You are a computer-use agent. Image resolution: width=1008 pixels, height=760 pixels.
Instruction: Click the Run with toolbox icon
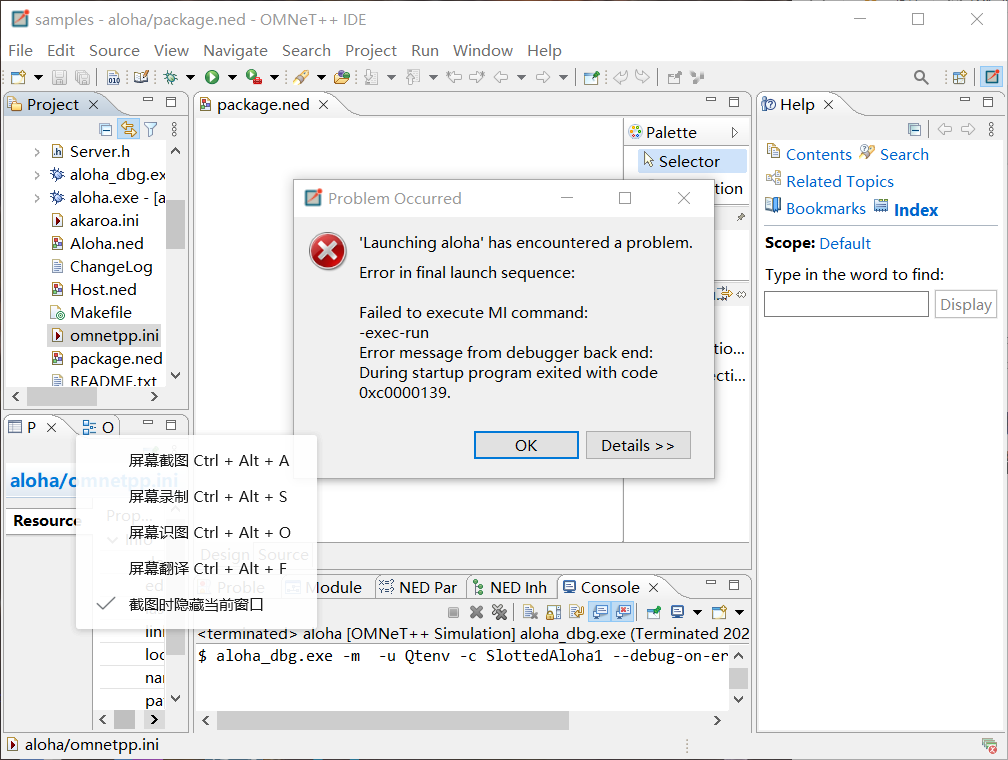pos(253,77)
